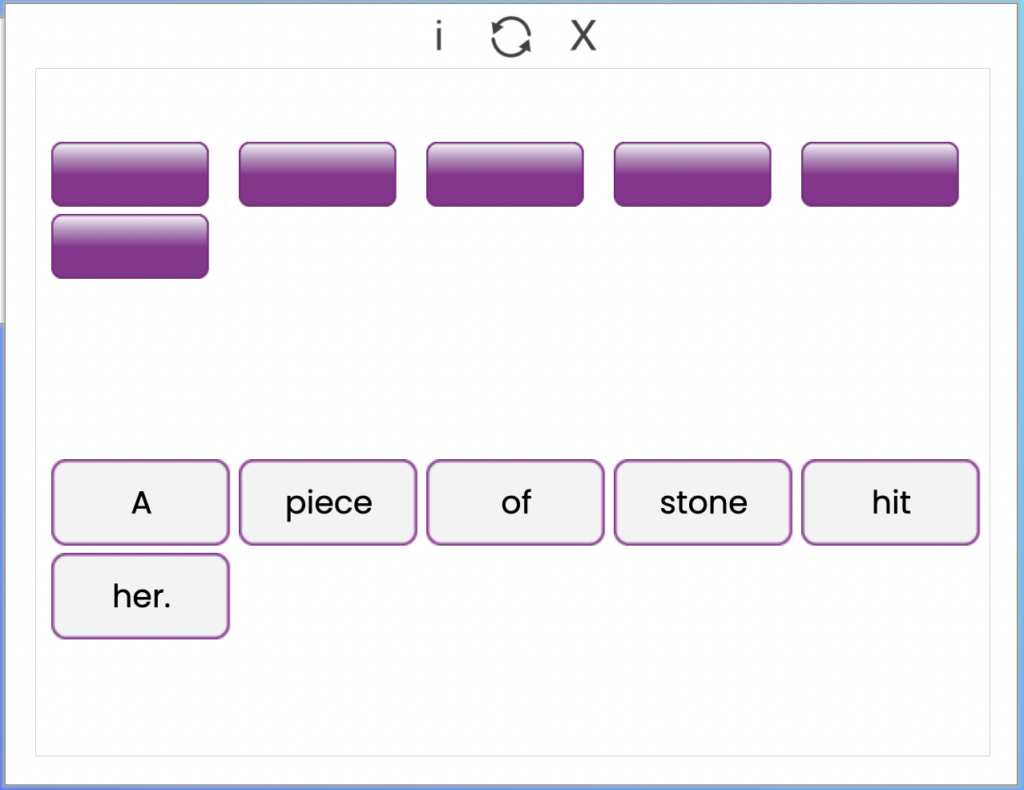Screen dimensions: 1024x790
Task: Select the word tile "A"
Action: [x=140, y=502]
